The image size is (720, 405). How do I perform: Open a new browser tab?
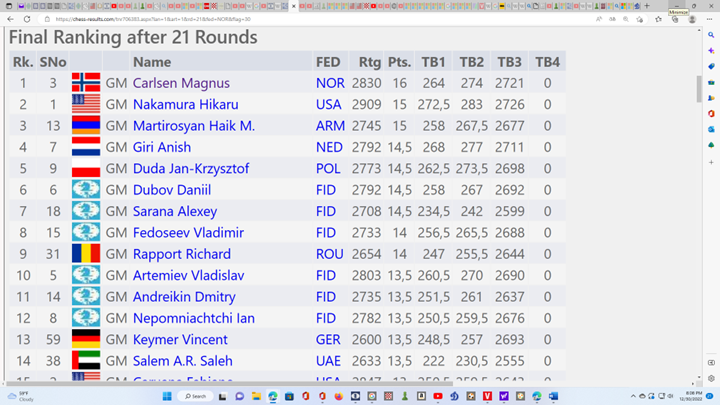point(646,6)
